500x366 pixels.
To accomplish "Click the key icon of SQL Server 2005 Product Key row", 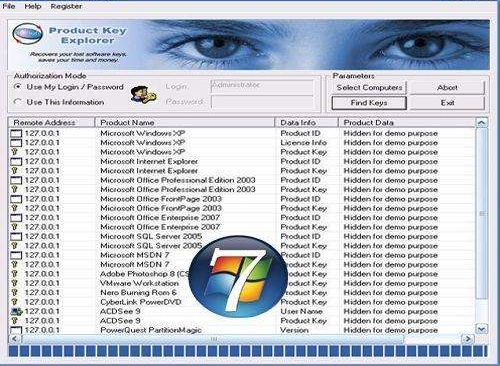I will pyautogui.click(x=14, y=246).
